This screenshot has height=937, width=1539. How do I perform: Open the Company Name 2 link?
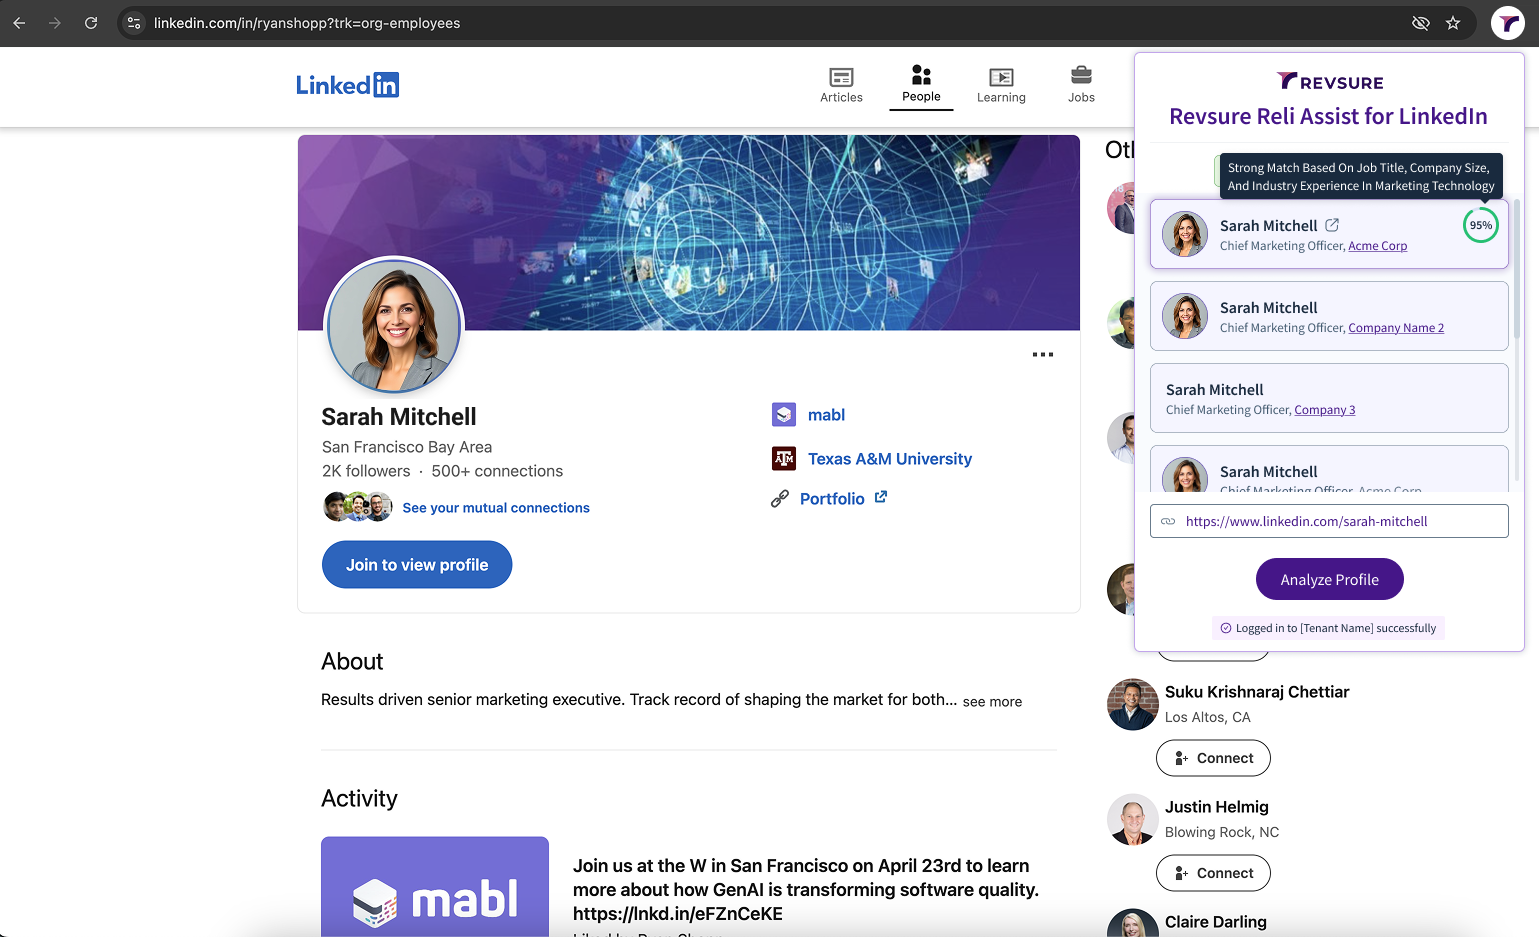1396,328
